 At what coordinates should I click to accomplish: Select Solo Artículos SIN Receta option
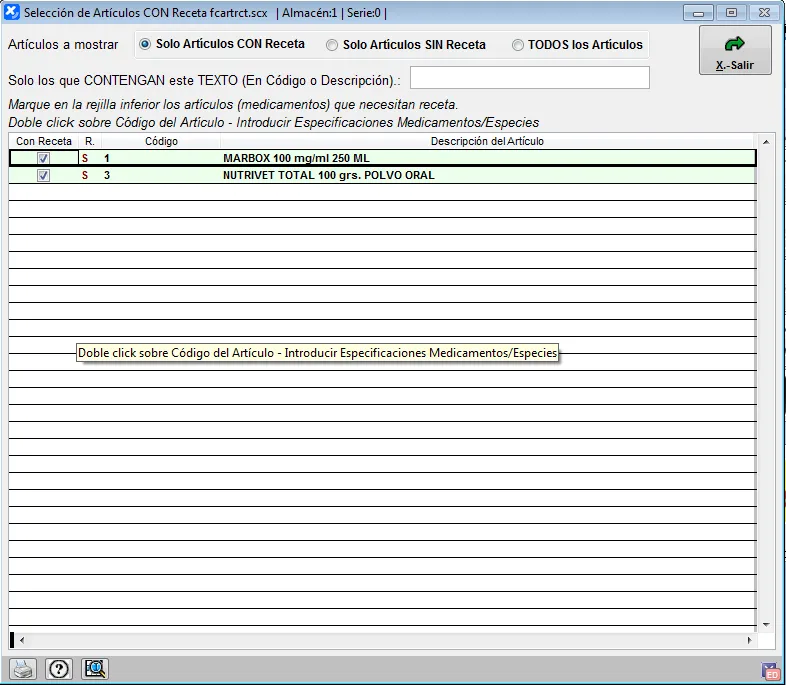[x=332, y=45]
